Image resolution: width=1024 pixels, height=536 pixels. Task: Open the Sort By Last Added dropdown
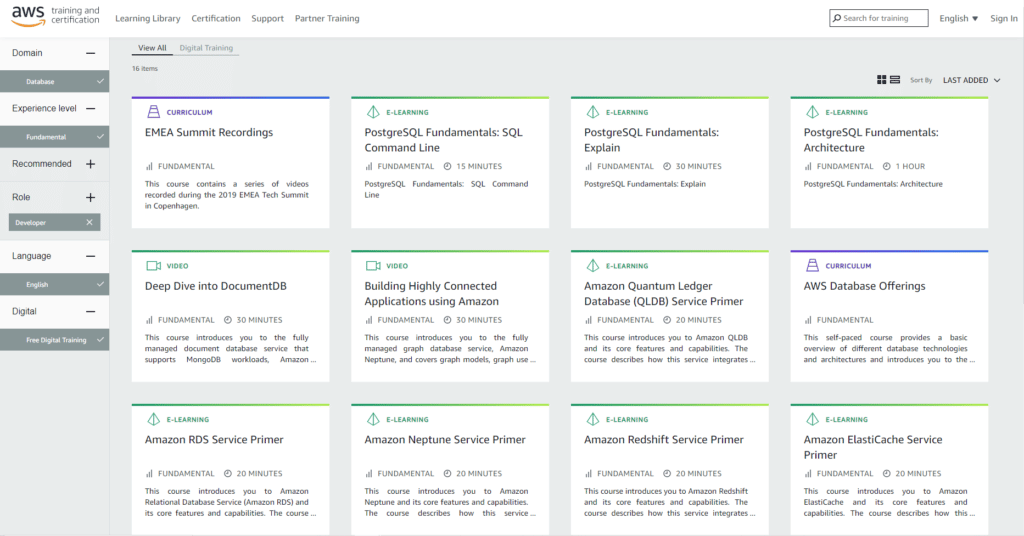(970, 80)
